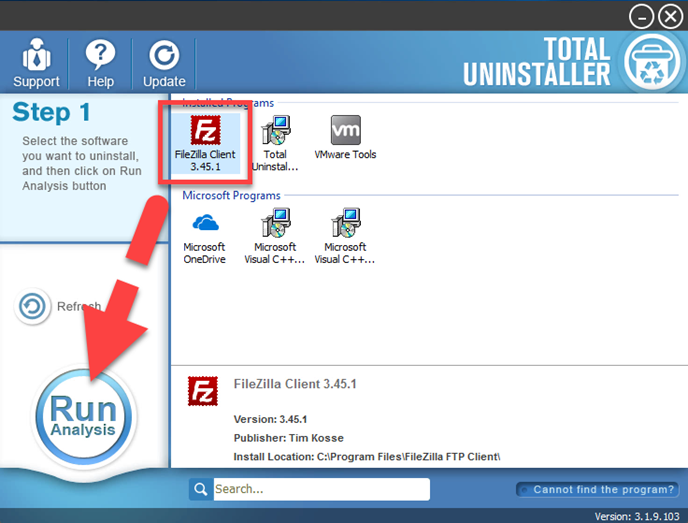The image size is (688, 523).
Task: Click the Total Uninstaller recycle bin logo
Action: pos(652,61)
